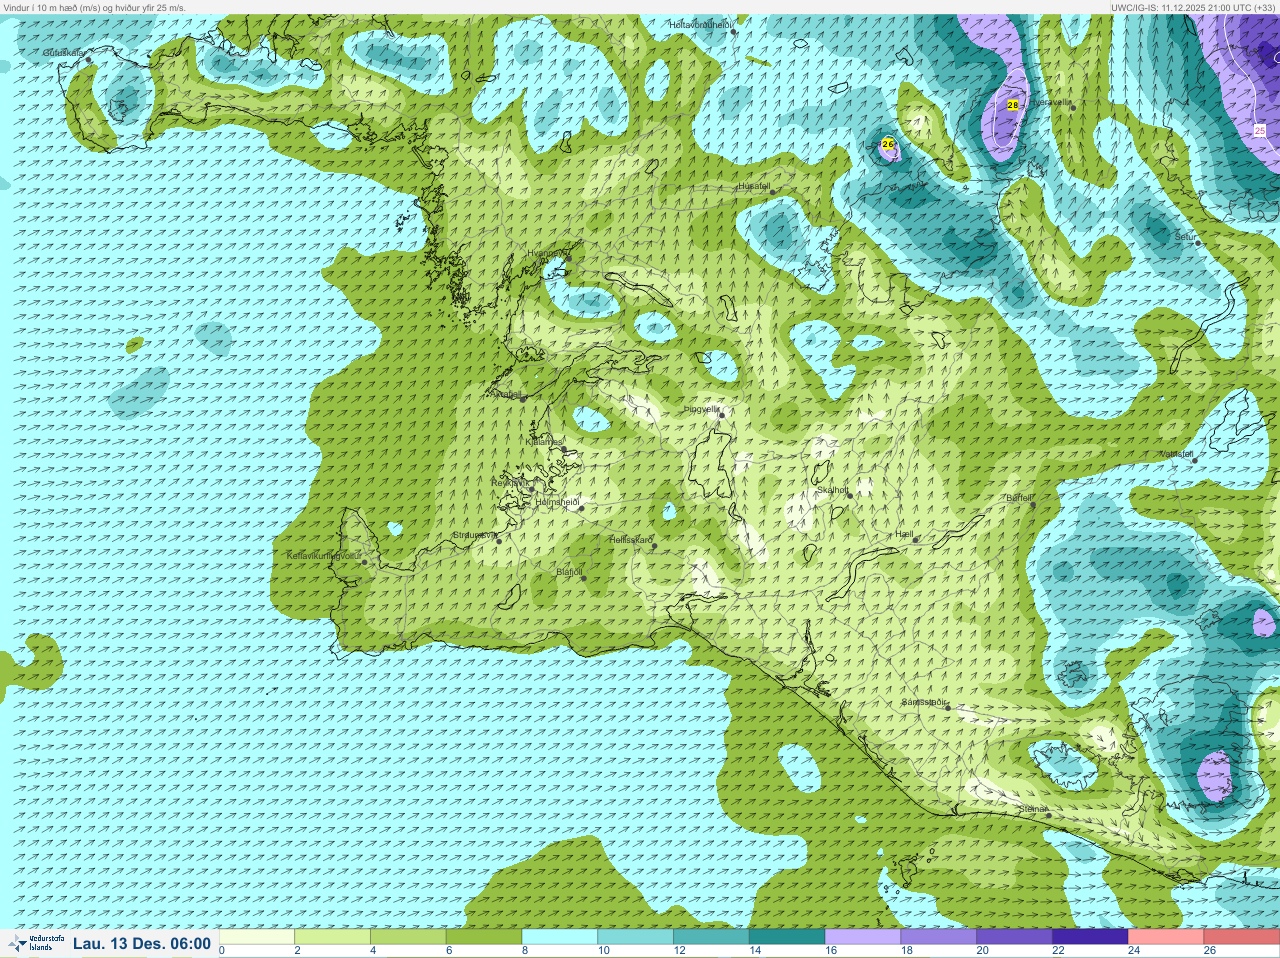Click the yellow 26 gust marker

(x=888, y=144)
